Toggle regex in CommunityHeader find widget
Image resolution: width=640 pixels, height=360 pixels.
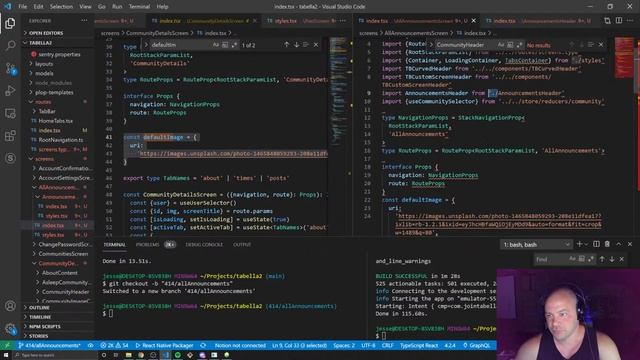519,45
